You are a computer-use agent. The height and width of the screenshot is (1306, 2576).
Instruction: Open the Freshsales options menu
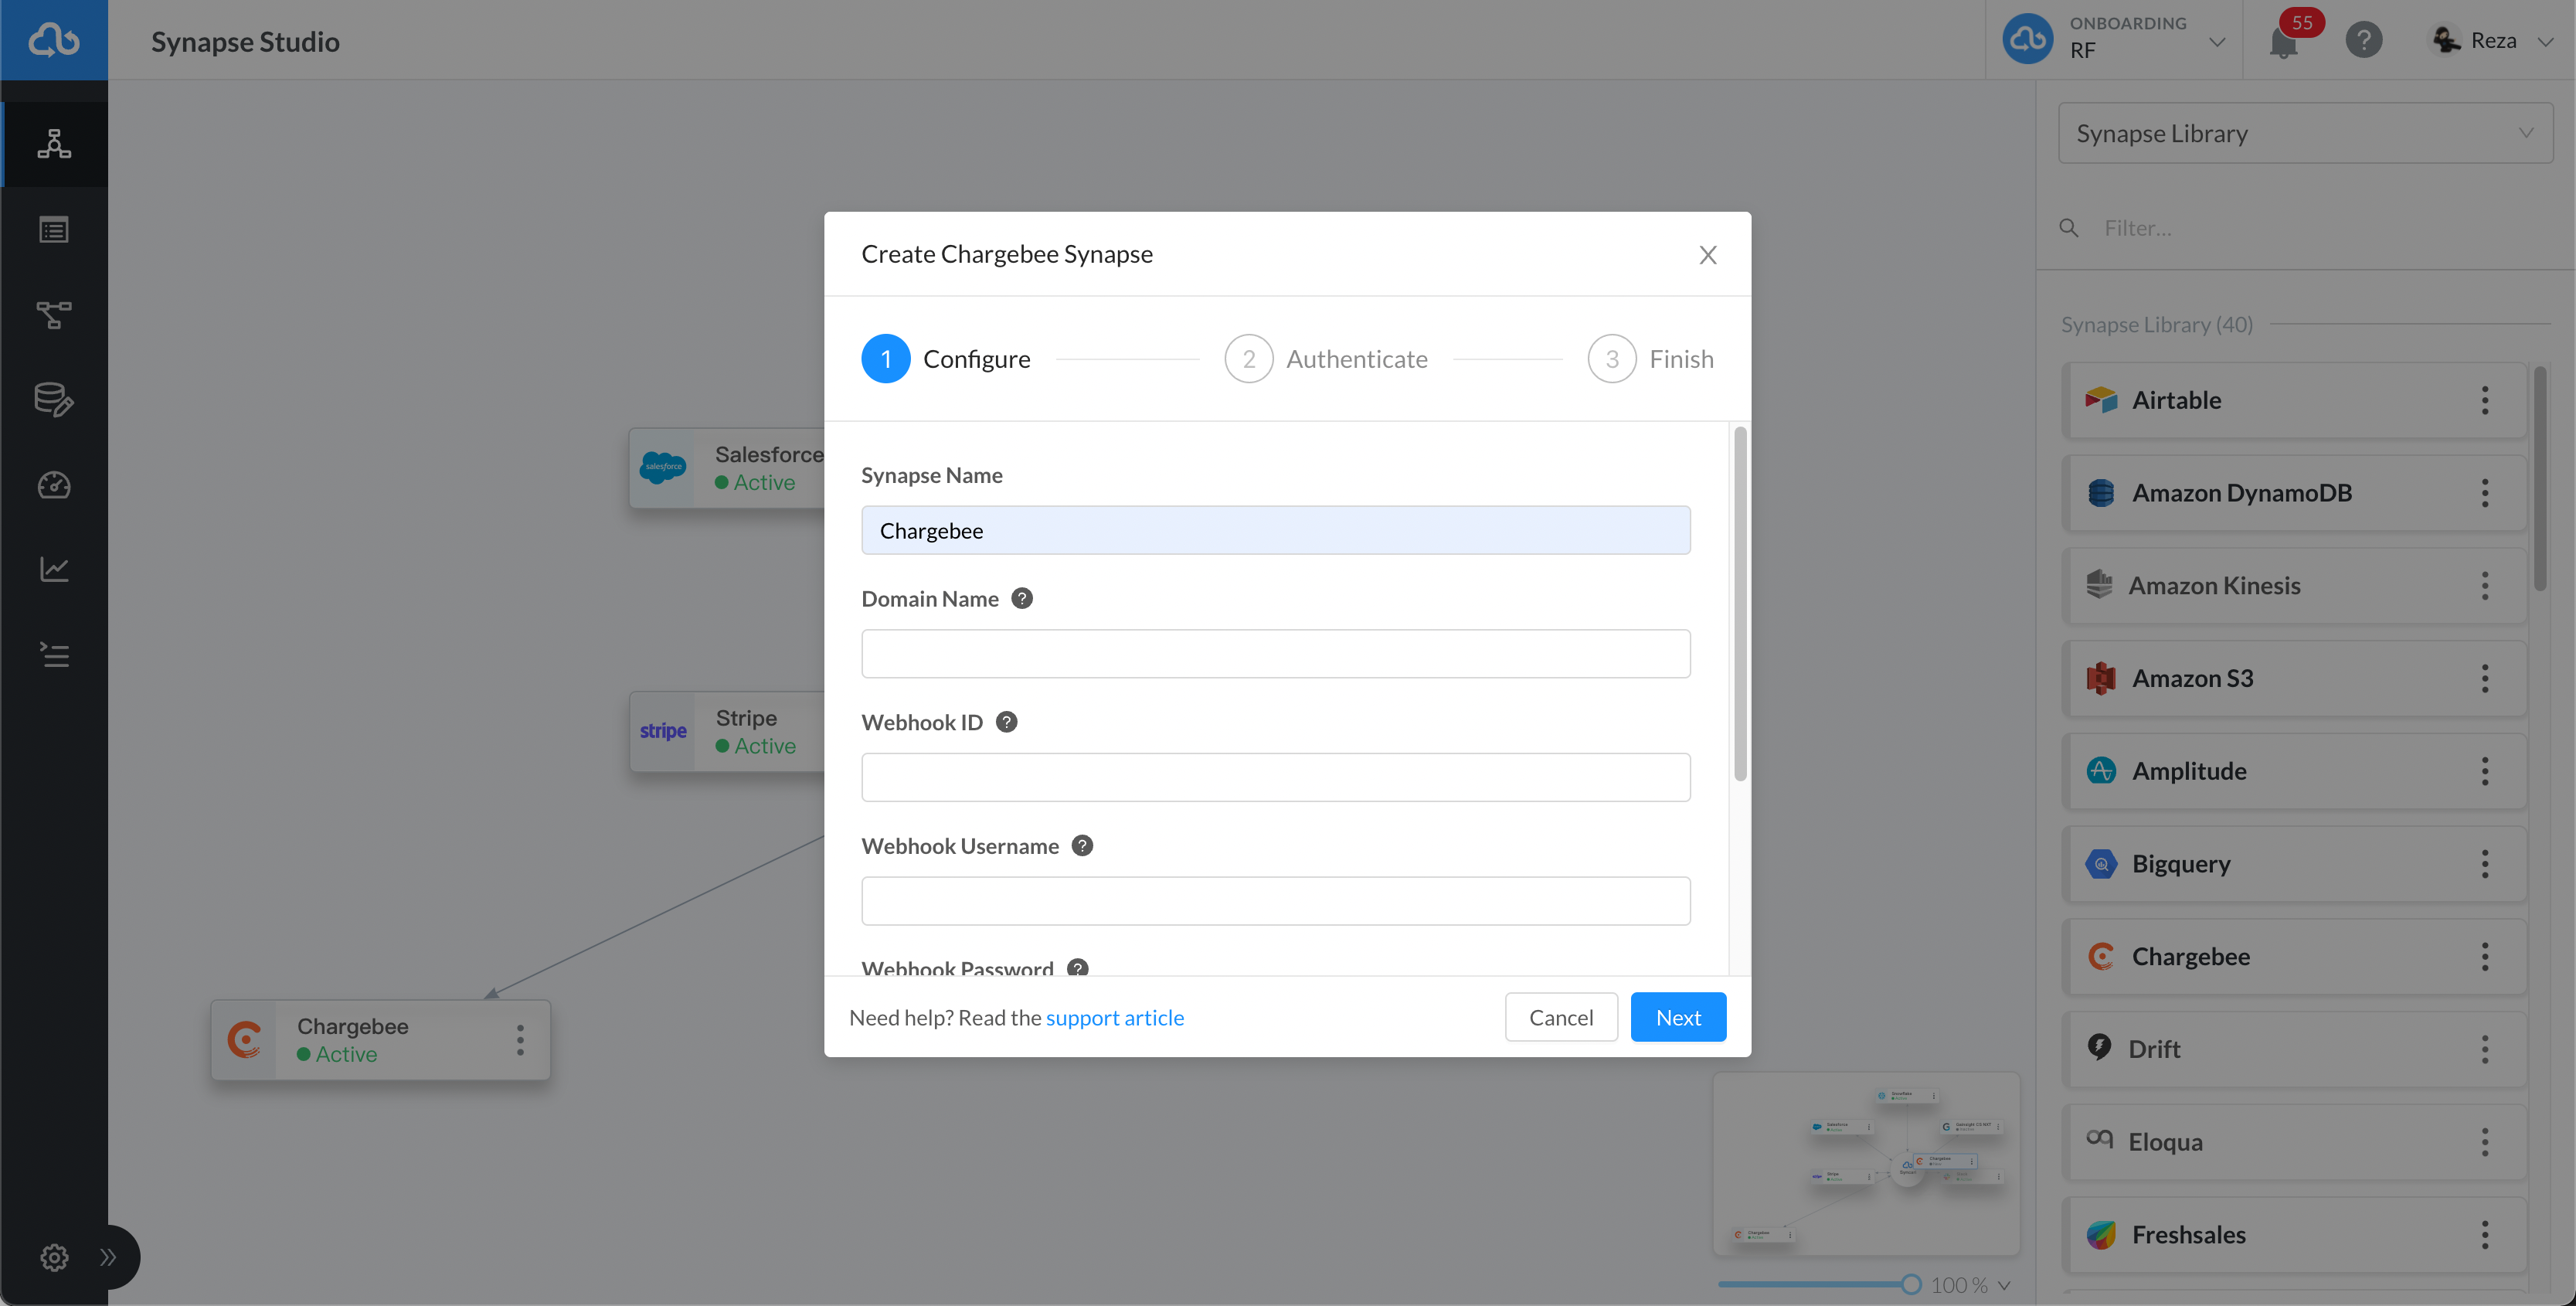tap(2485, 1235)
